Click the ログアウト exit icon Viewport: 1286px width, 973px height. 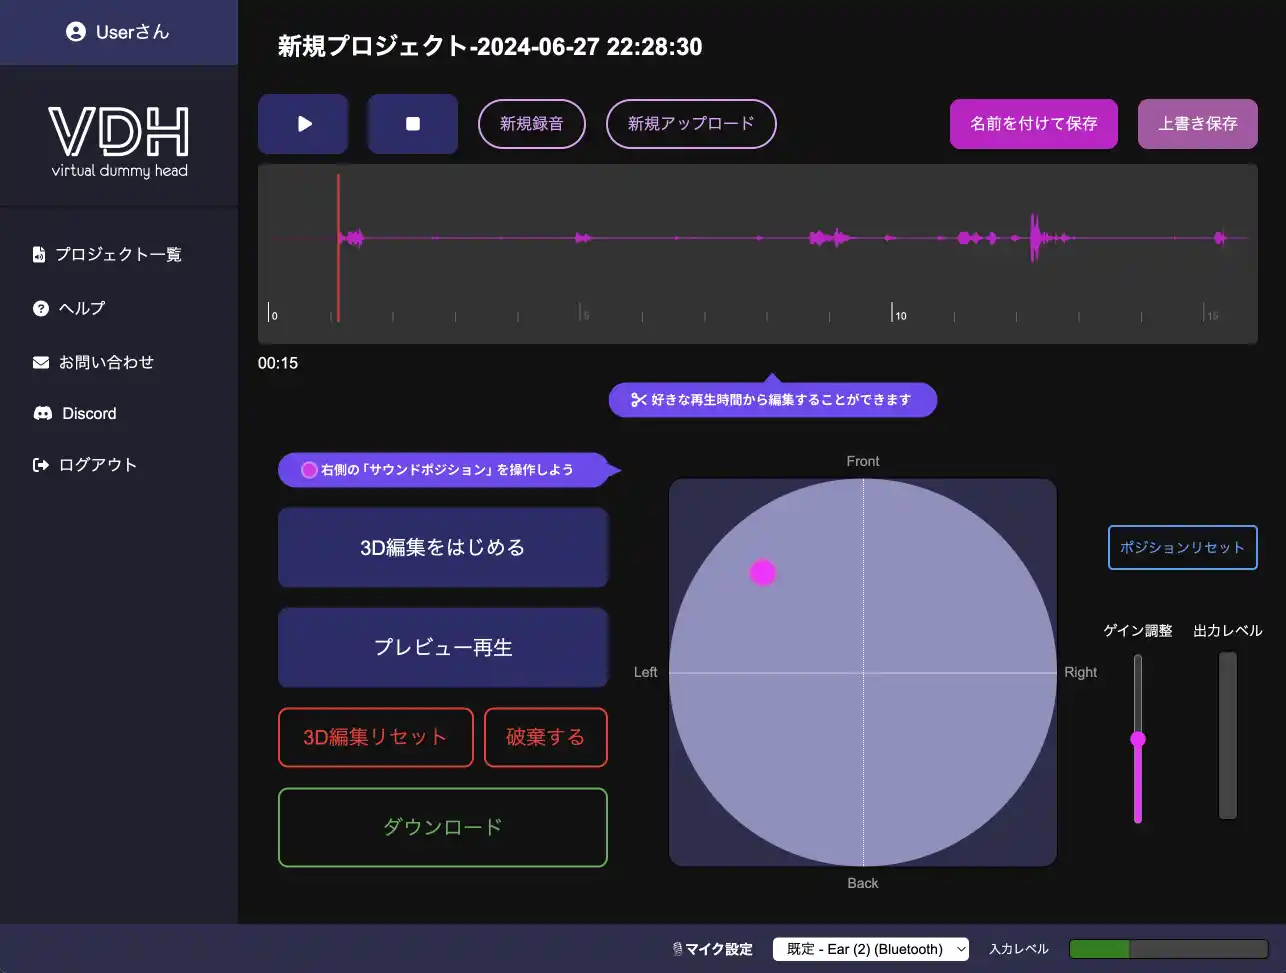coord(41,464)
